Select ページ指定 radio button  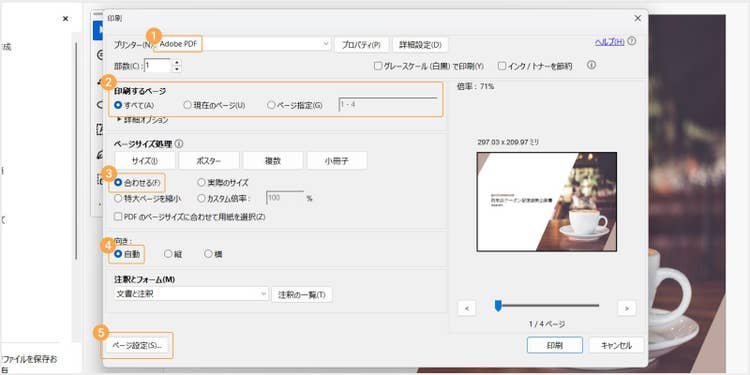pyautogui.click(x=271, y=105)
